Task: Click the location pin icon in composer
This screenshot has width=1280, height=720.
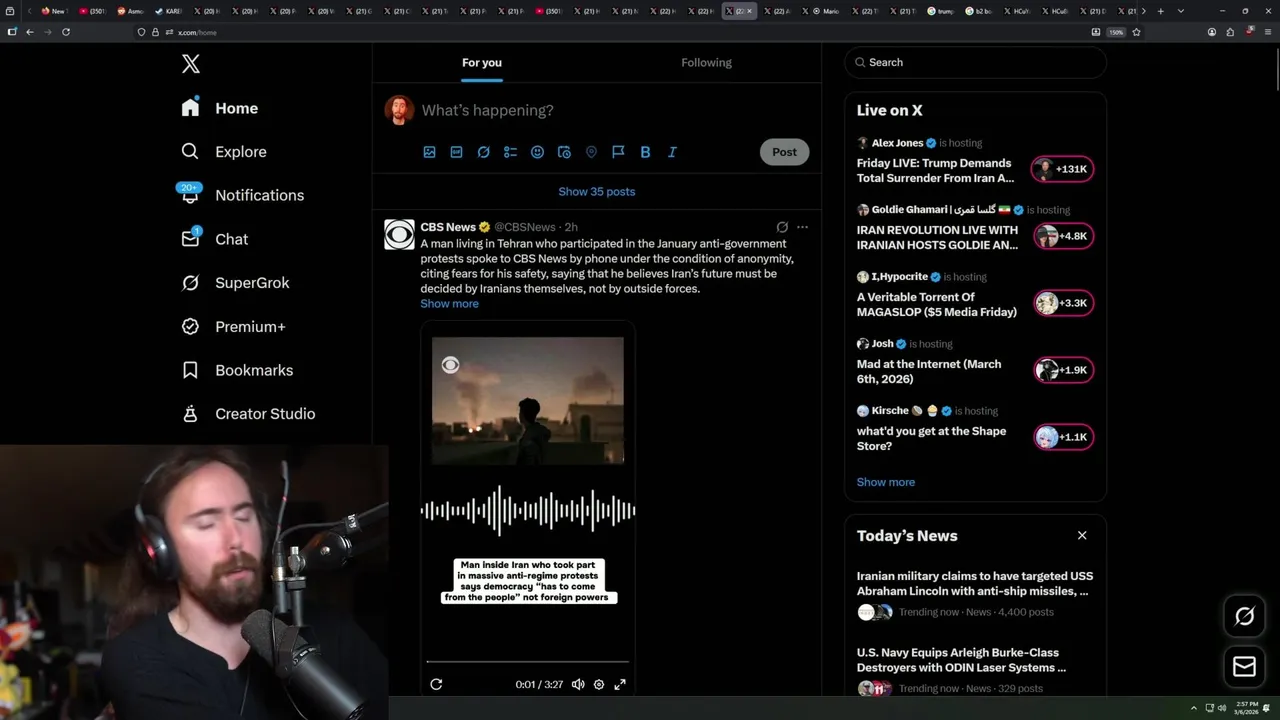Action: click(591, 152)
